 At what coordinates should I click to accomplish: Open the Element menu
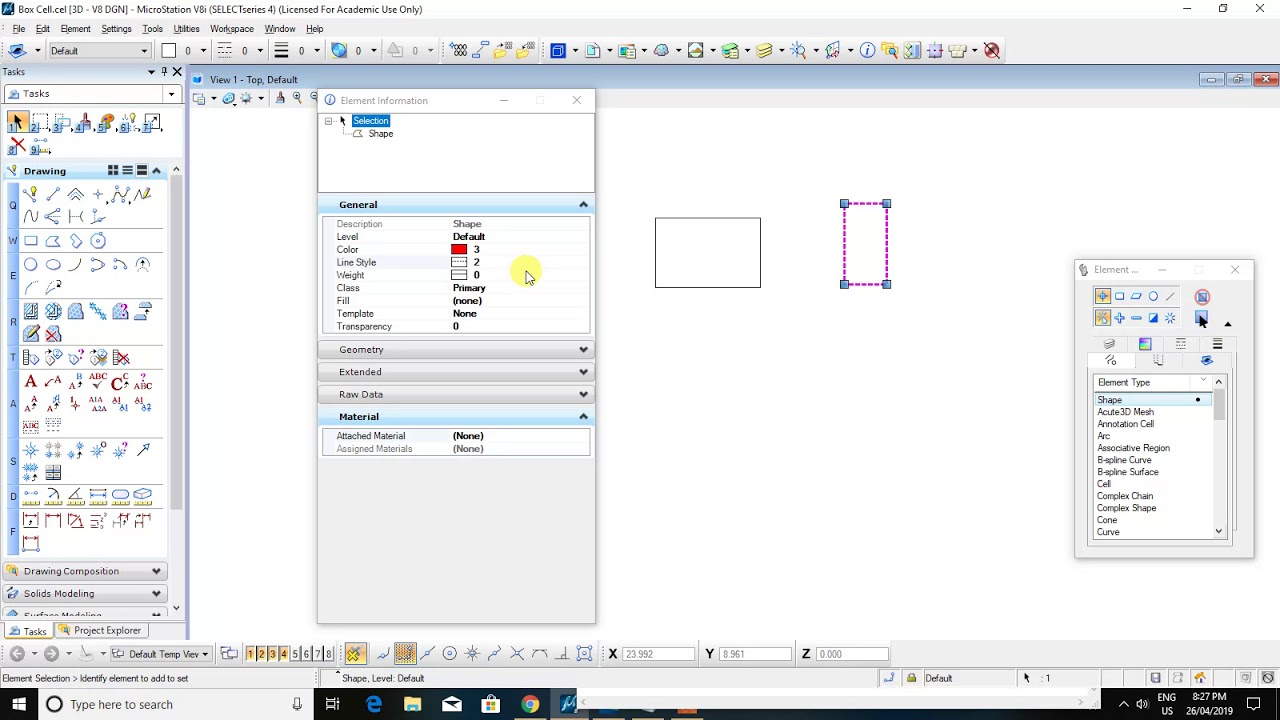click(x=75, y=29)
